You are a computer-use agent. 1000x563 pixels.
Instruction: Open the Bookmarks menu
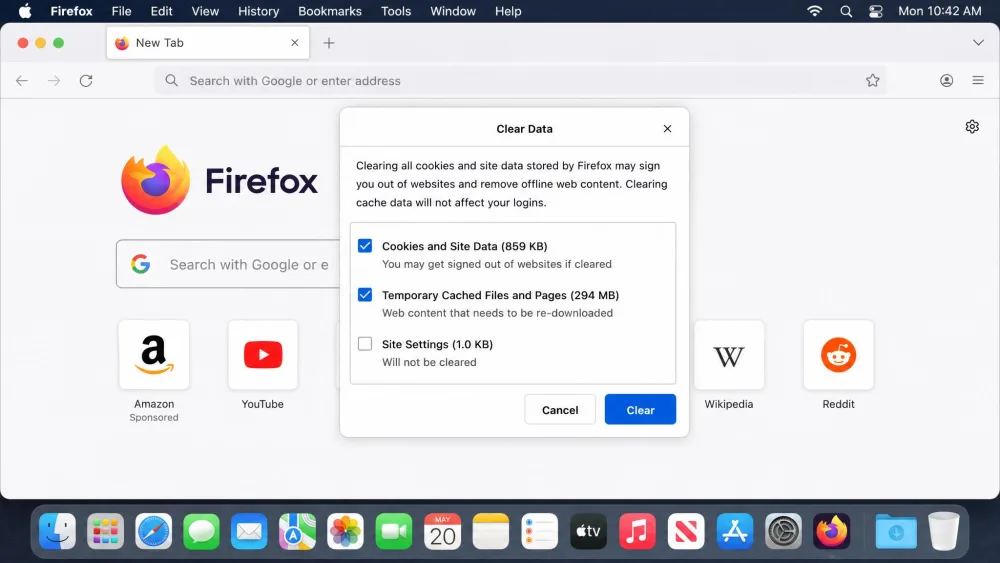click(330, 11)
